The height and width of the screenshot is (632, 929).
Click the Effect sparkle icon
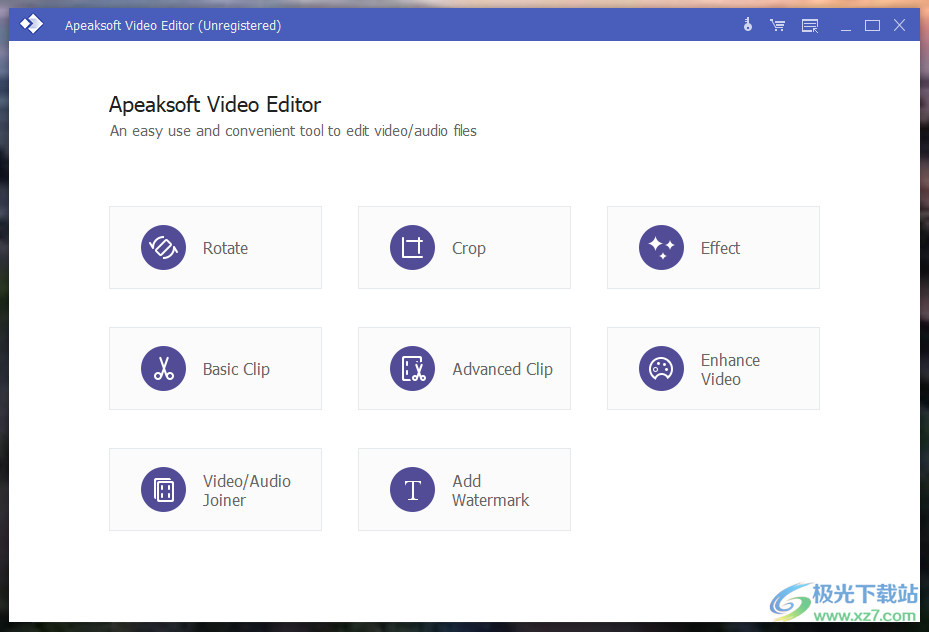(661, 248)
